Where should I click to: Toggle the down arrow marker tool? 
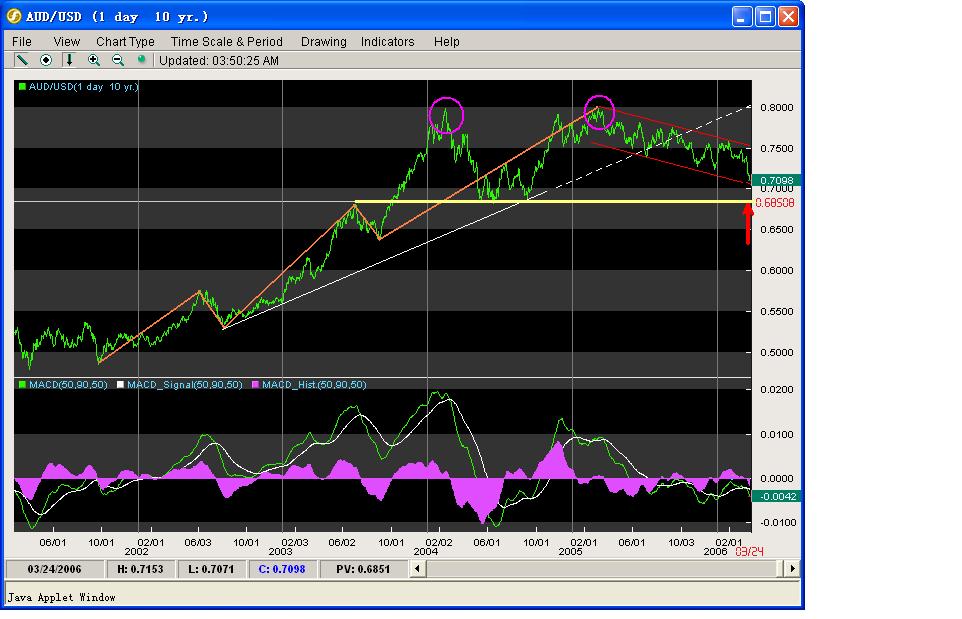[69, 60]
